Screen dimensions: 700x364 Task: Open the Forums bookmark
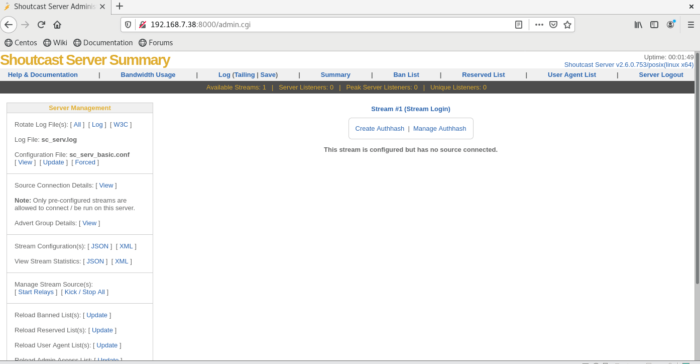[x=155, y=42]
